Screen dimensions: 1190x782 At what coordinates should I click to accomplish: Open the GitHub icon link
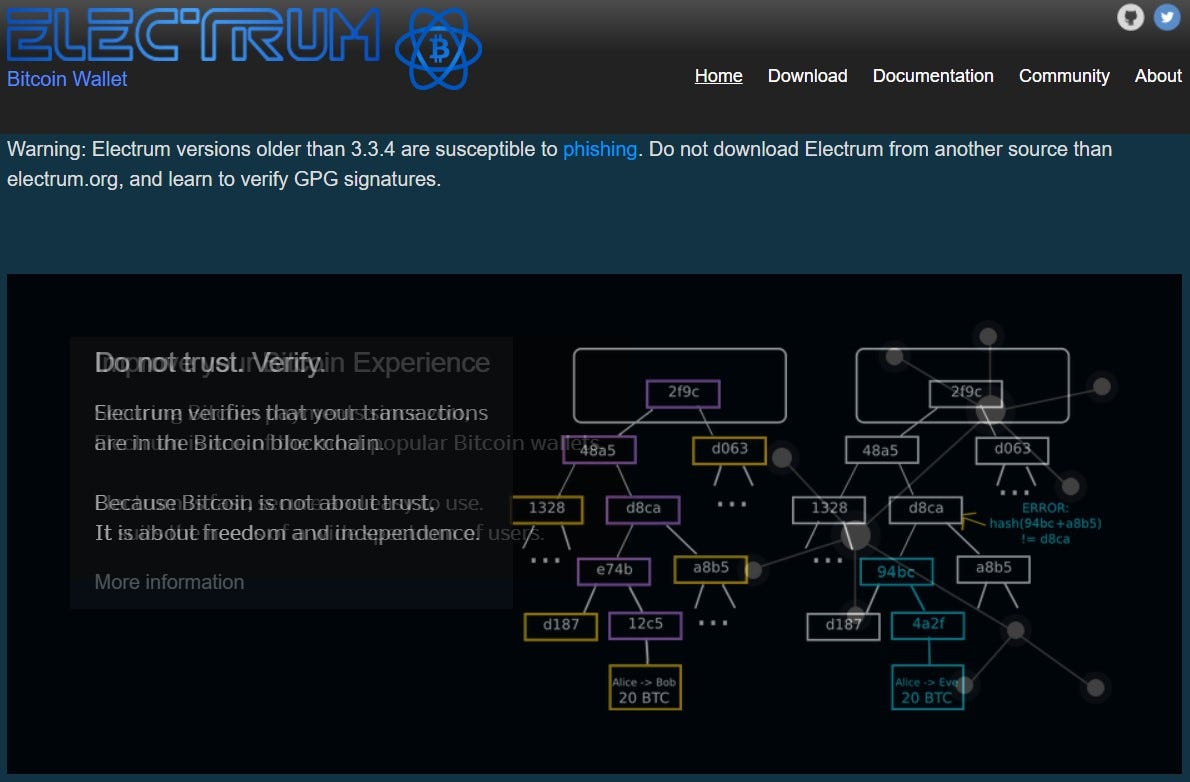[1130, 17]
